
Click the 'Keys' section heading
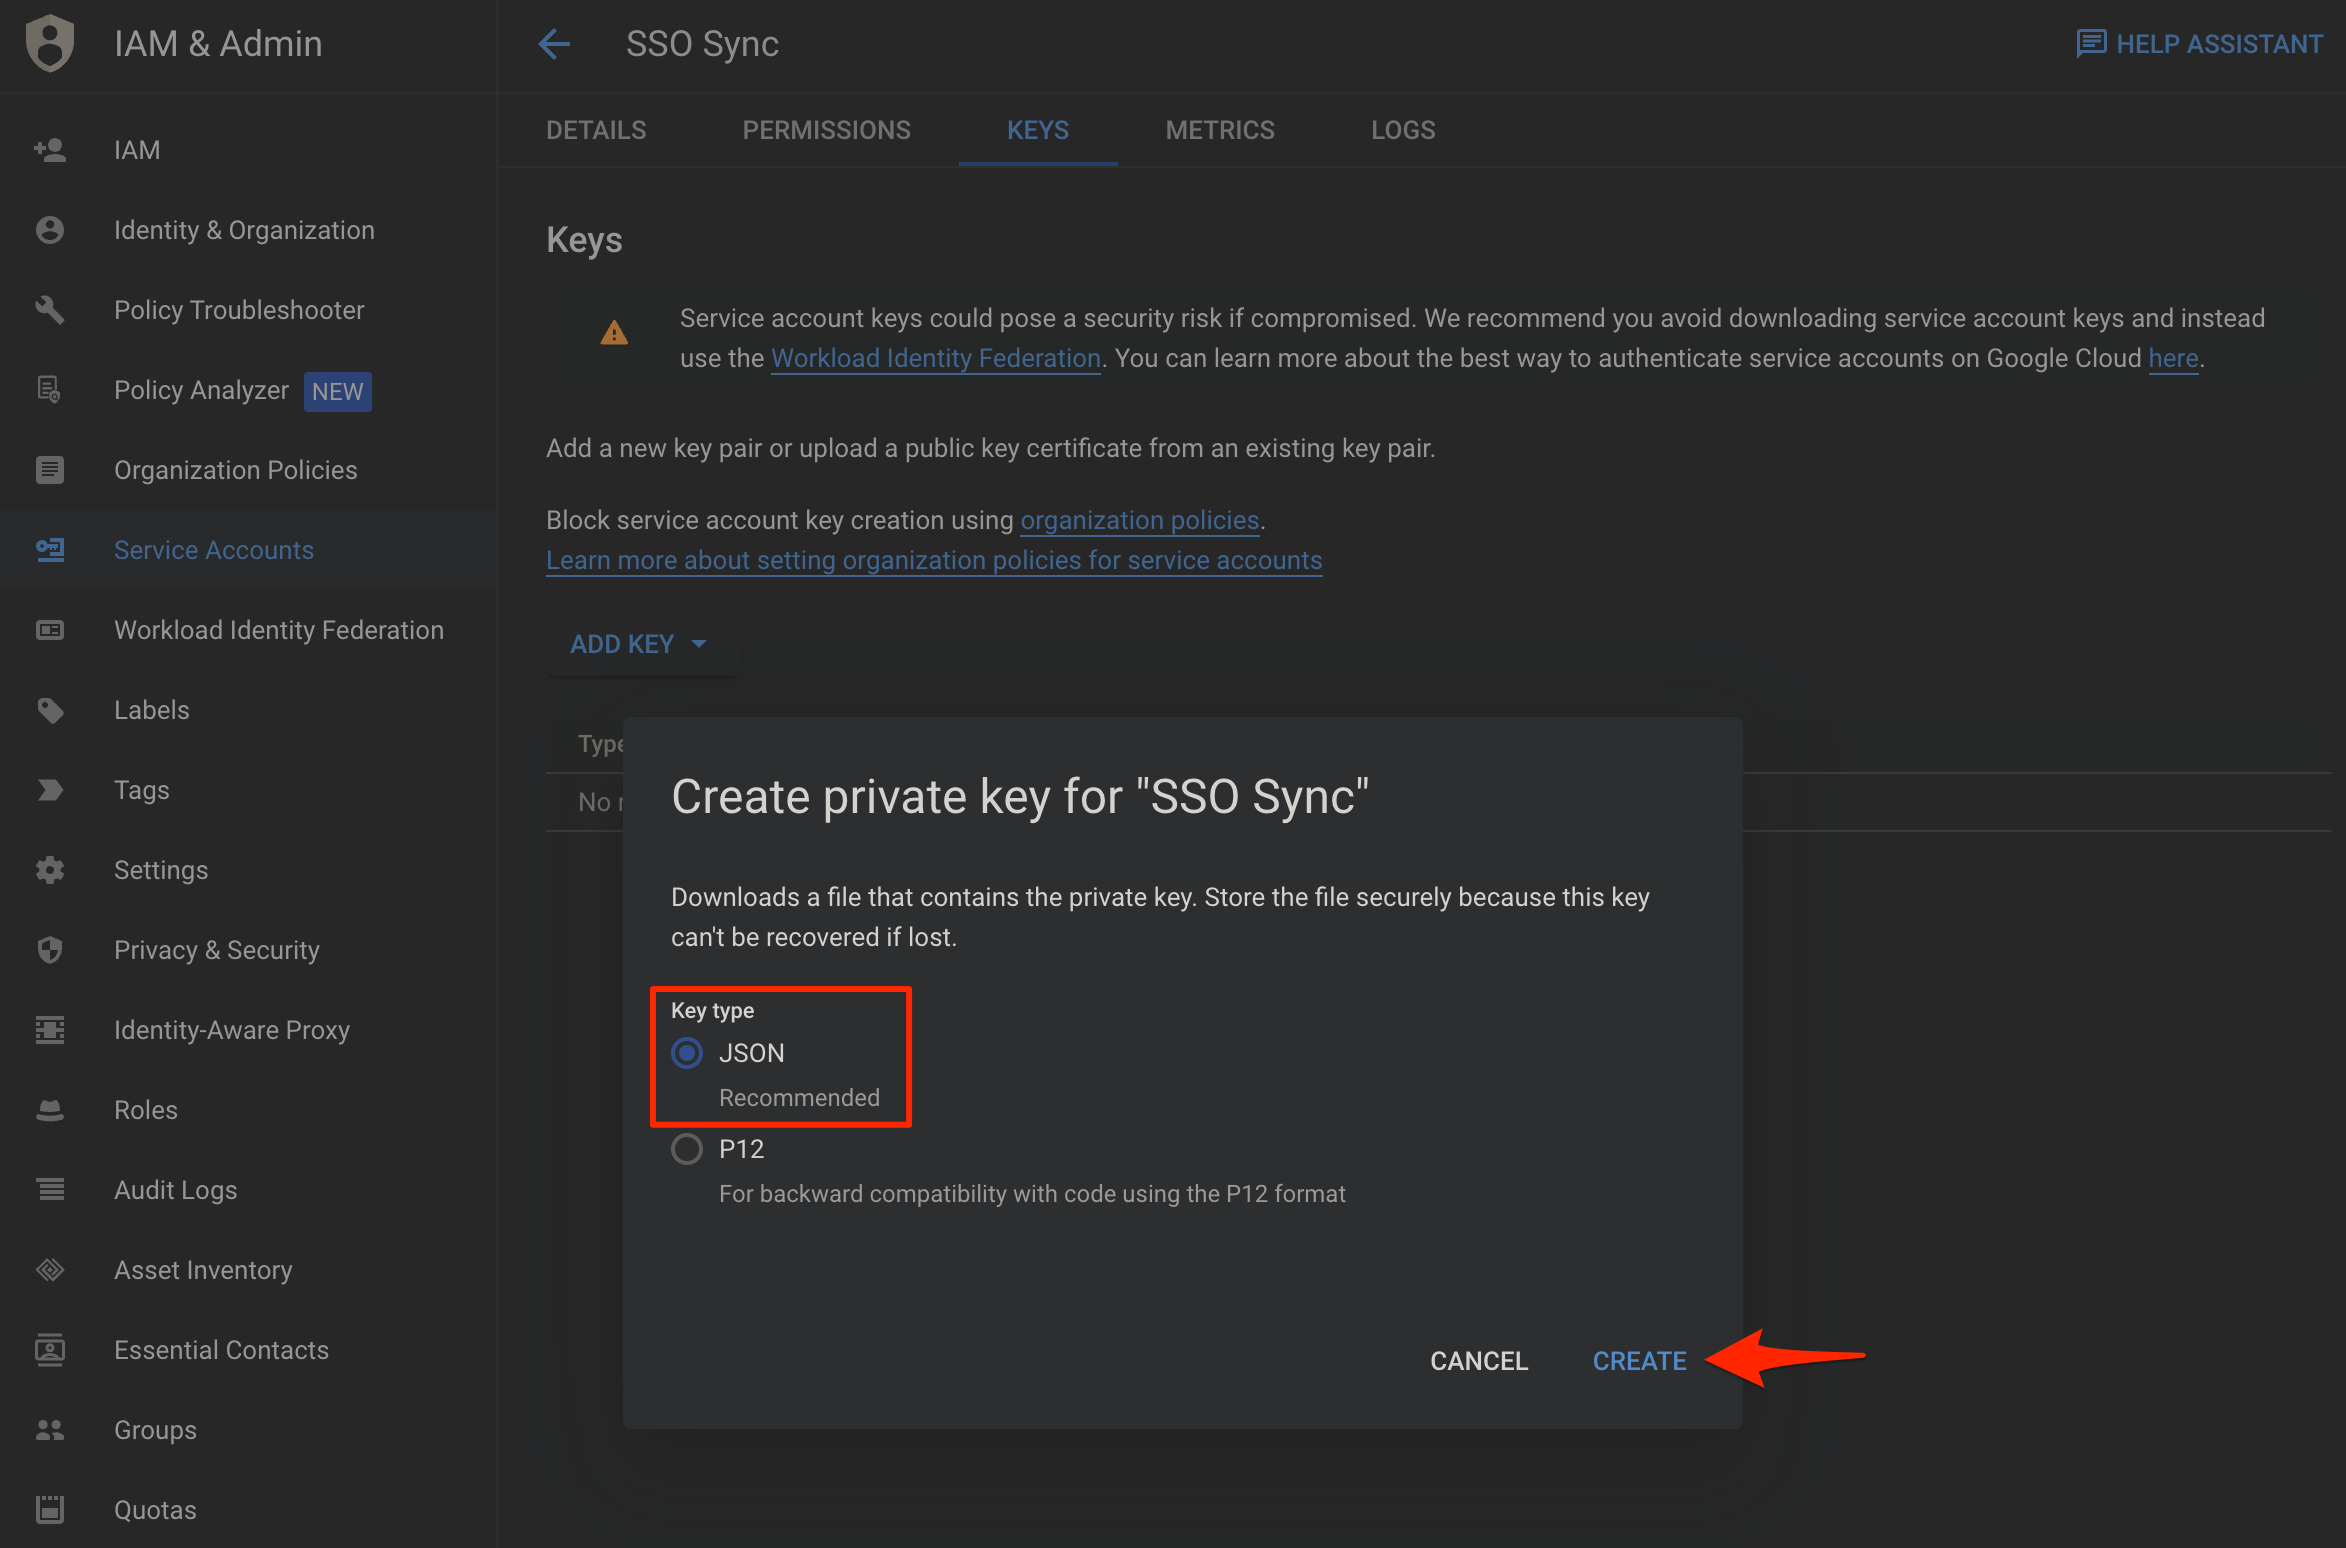584,240
